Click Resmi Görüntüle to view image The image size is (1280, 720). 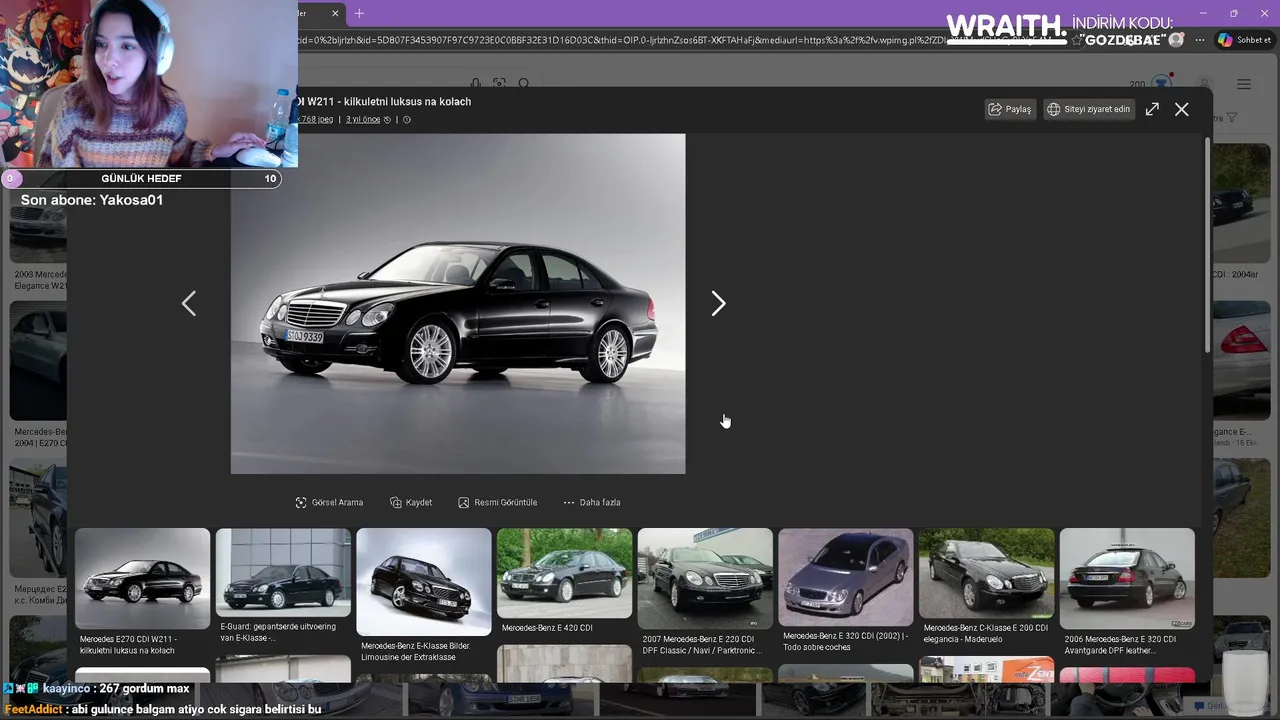497,502
